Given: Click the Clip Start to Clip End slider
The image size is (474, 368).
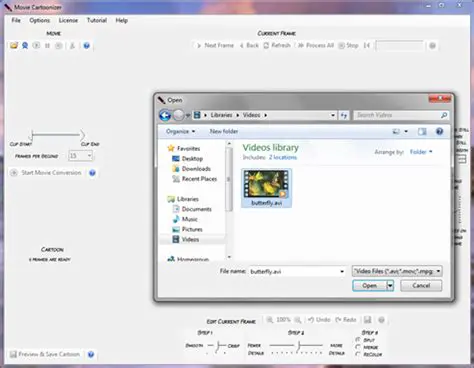Looking at the screenshot, I should (57, 135).
